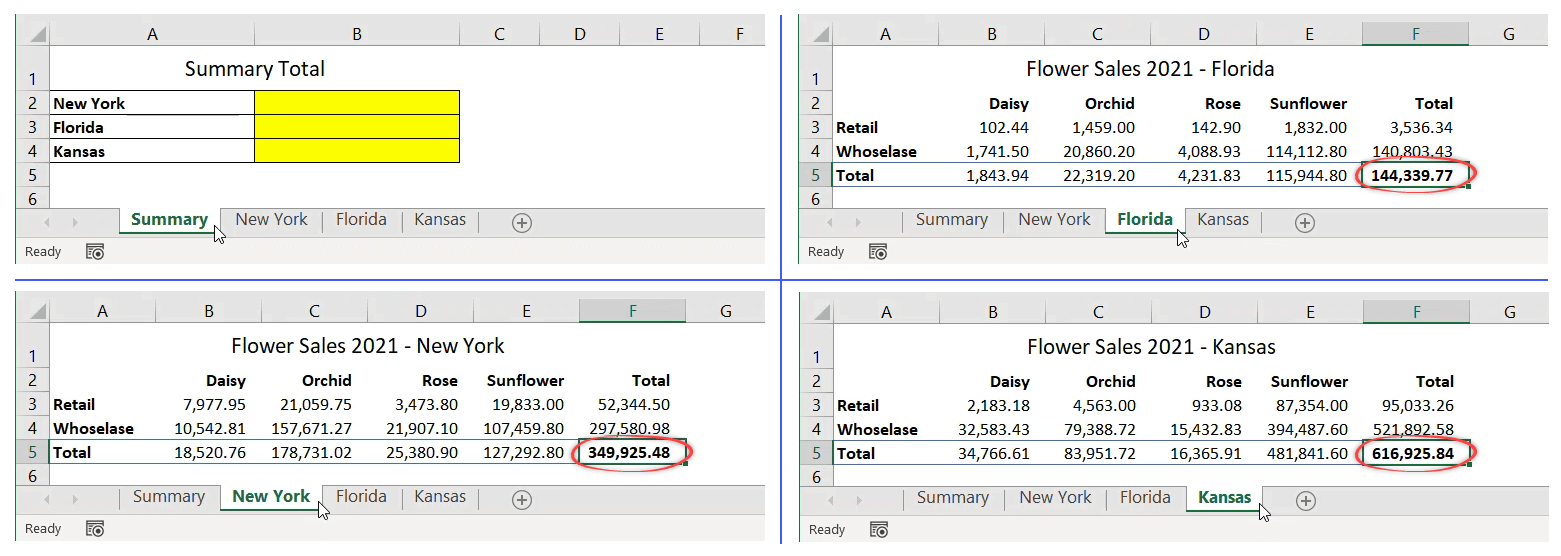Select yellow cell beside New York in Summary

357,103
